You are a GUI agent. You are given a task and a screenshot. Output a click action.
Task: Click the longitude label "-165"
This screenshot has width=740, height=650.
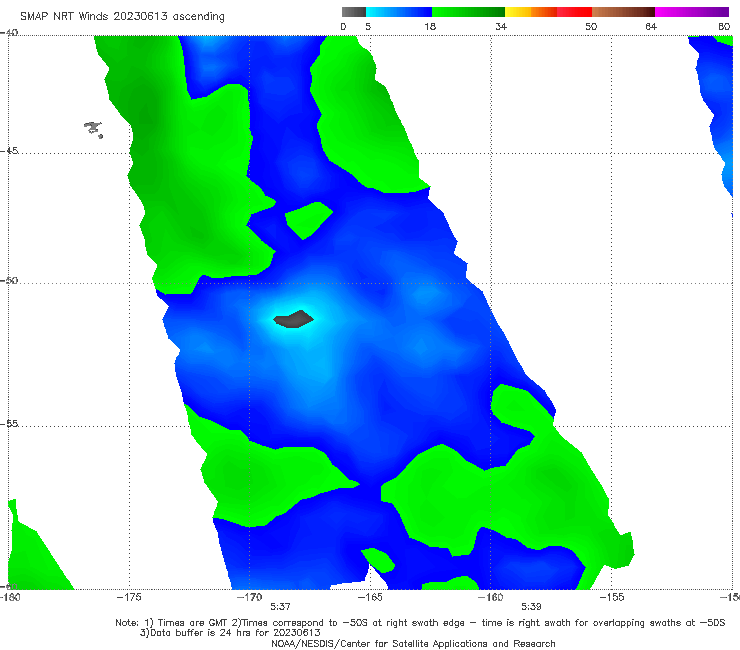(370, 597)
